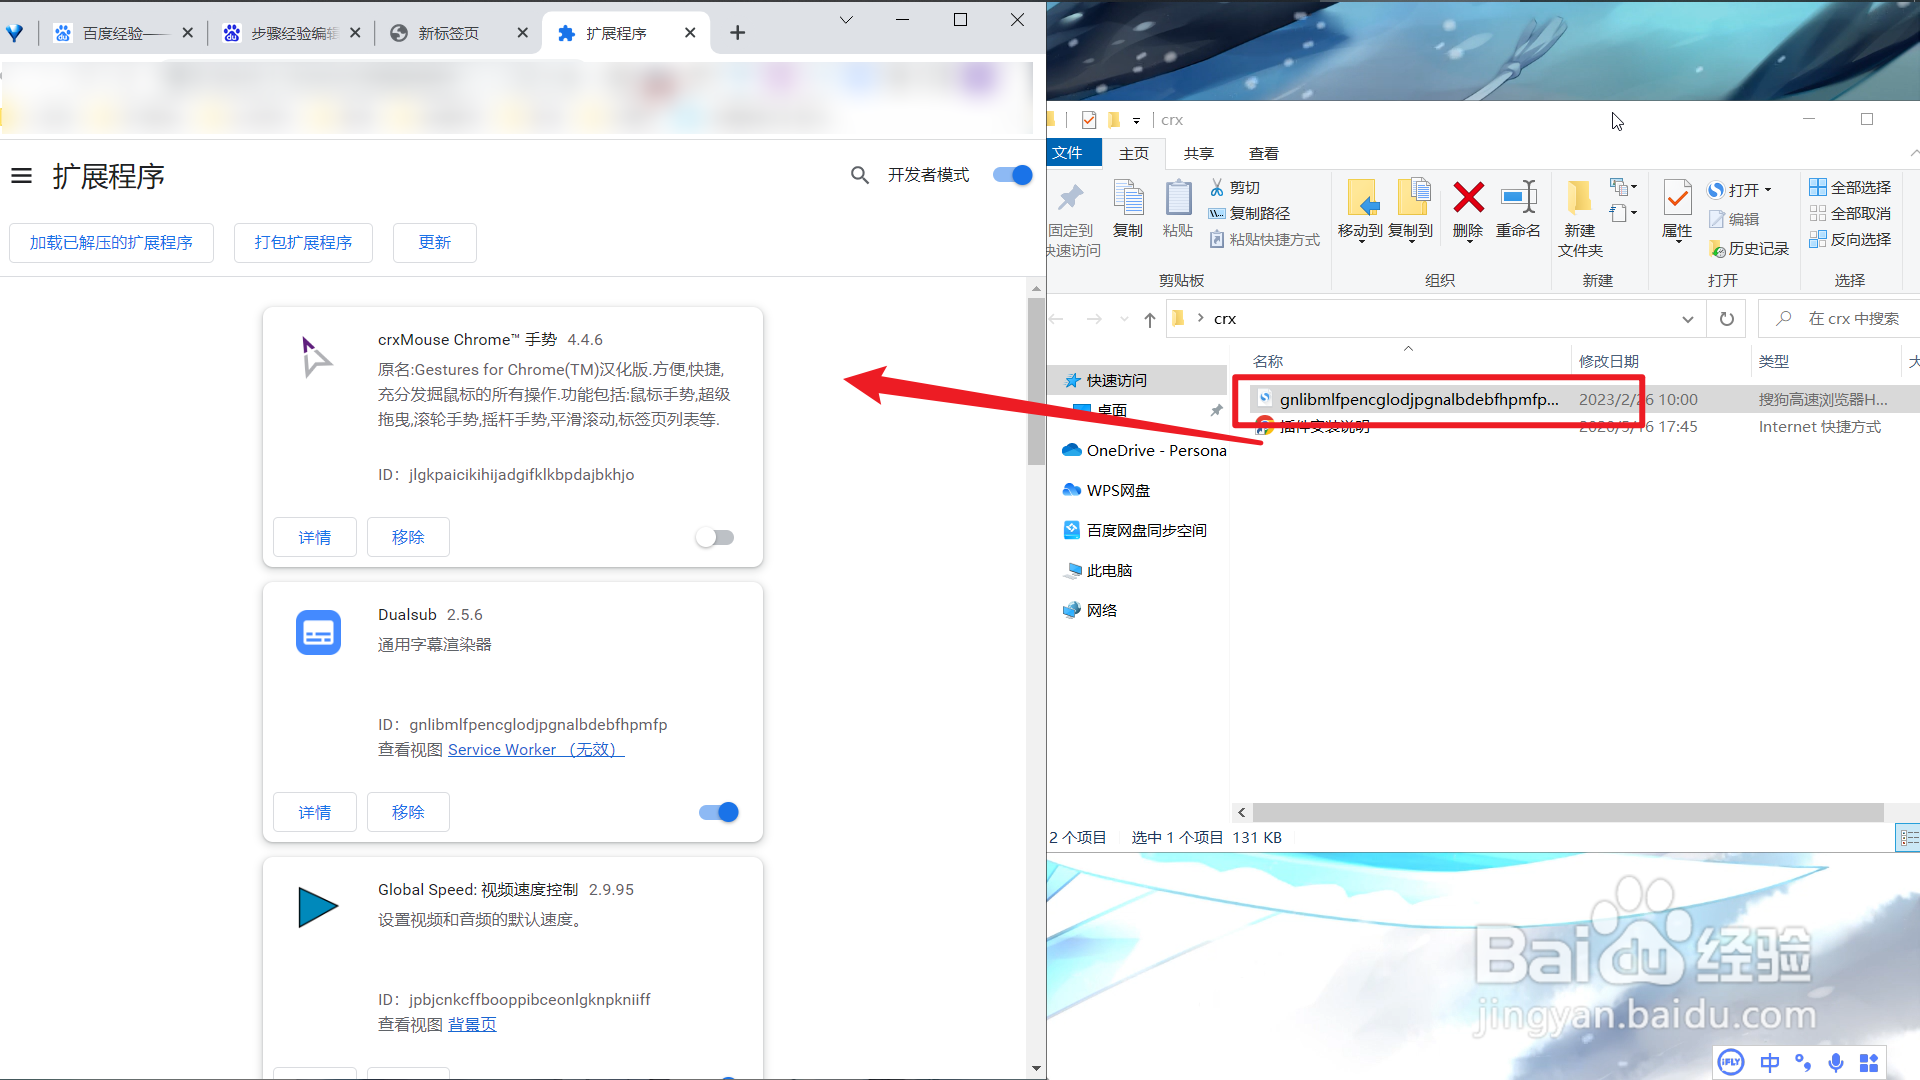The height and width of the screenshot is (1080, 1920).
Task: Click 复制路径 in the ribbon
Action: click(x=1250, y=214)
